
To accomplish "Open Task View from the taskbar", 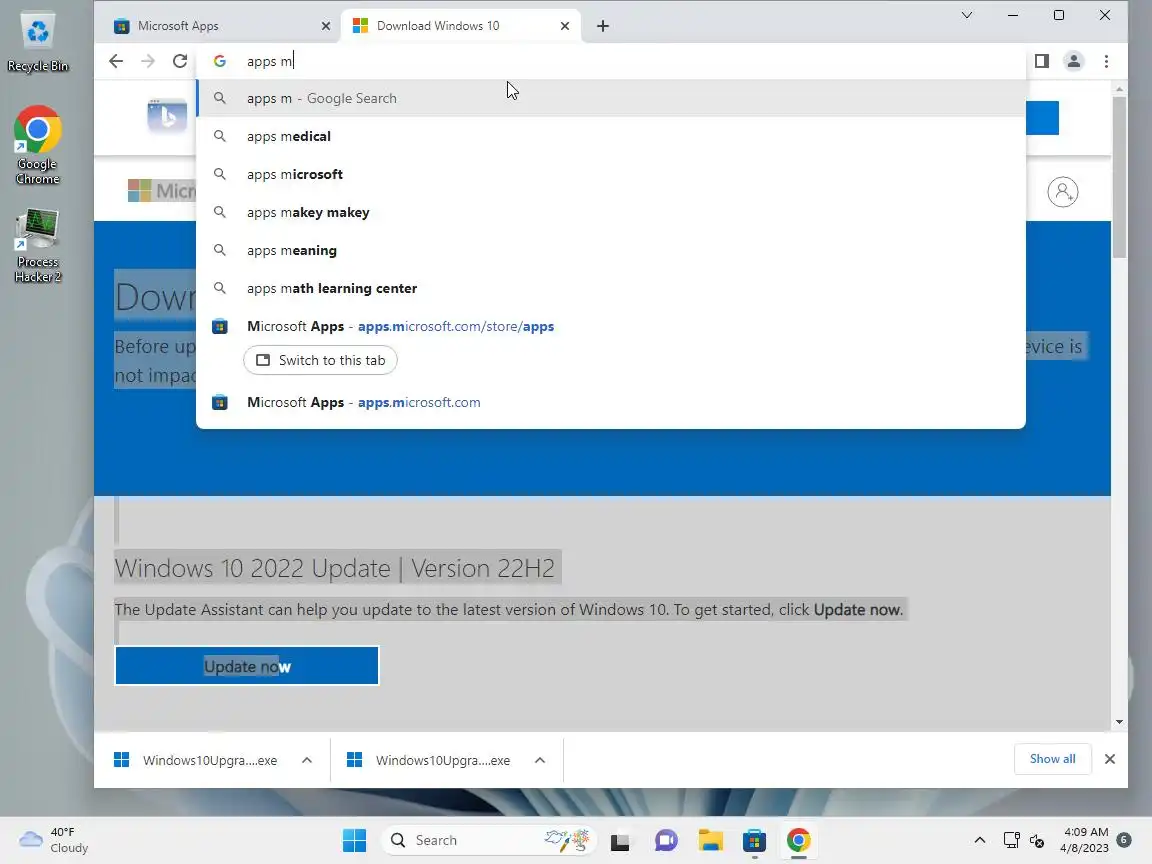I will click(620, 840).
